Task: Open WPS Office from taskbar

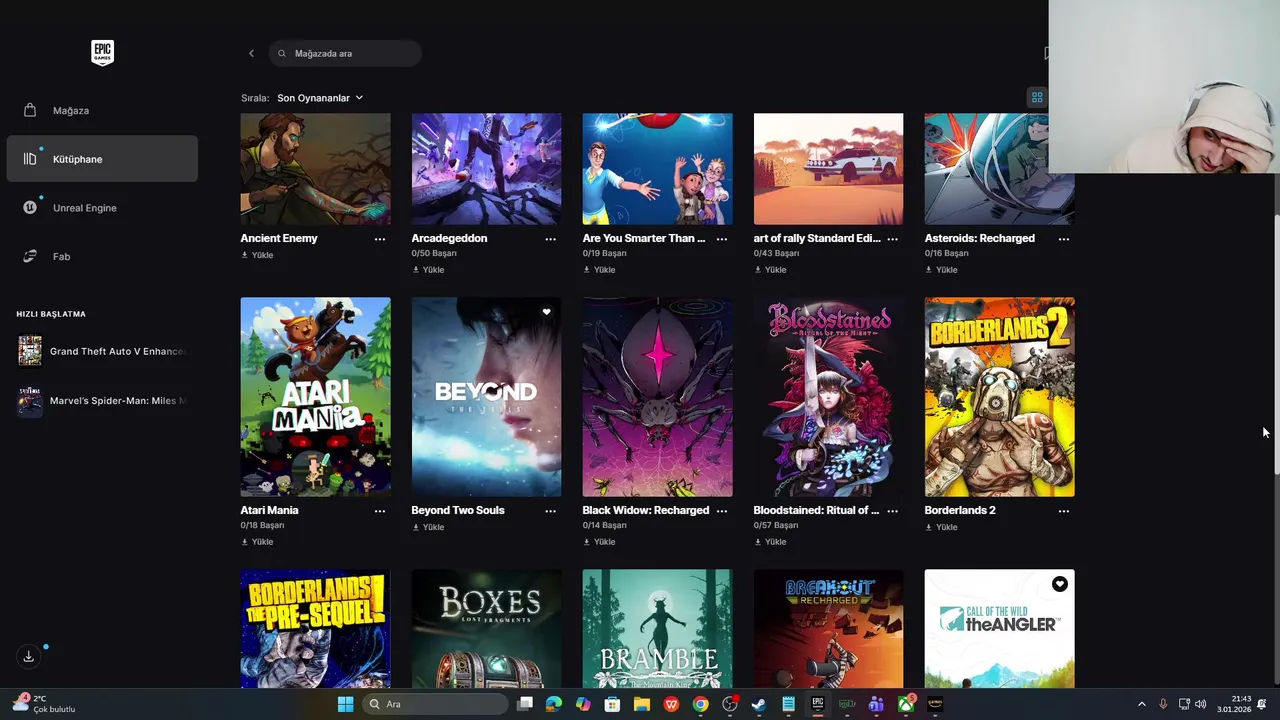Action: (671, 704)
